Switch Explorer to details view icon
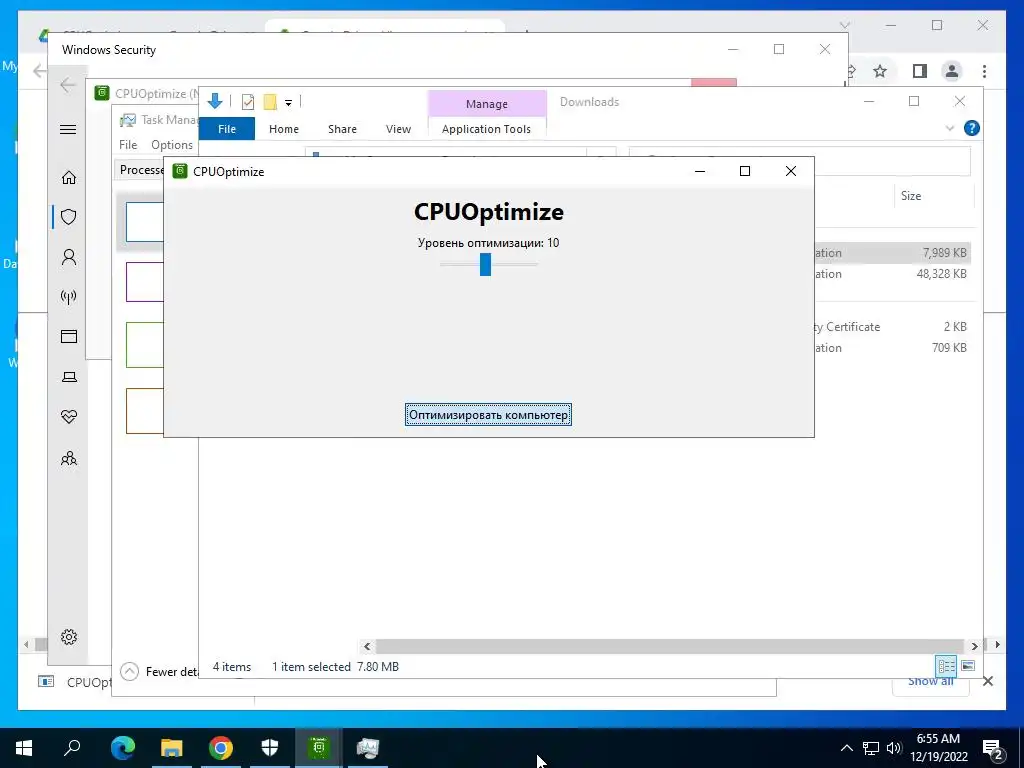Image resolution: width=1024 pixels, height=768 pixels. [946, 666]
